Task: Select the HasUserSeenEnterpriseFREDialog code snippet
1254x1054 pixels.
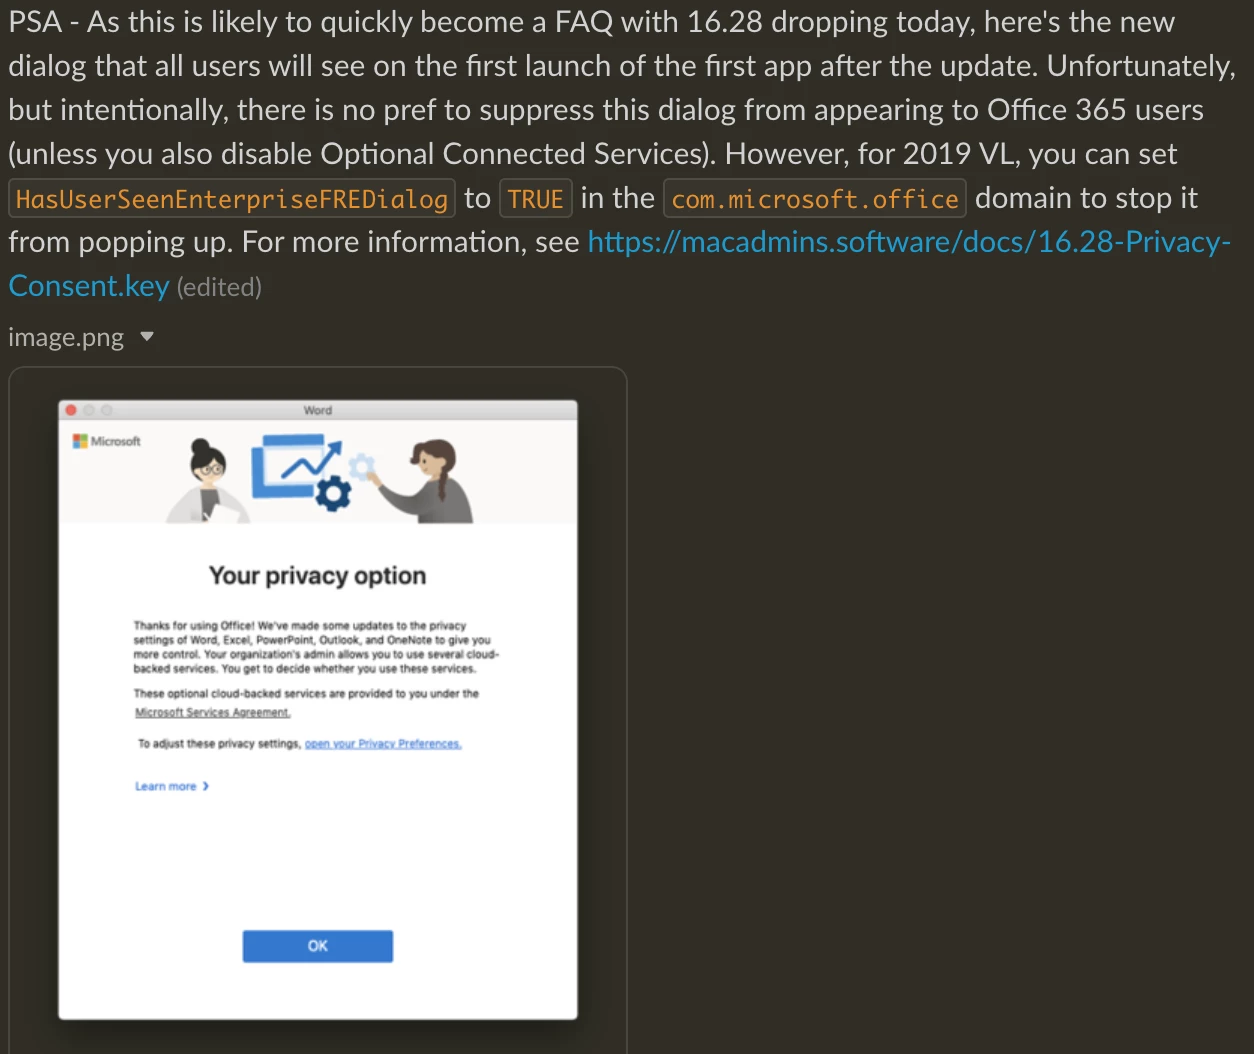Action: tap(232, 199)
